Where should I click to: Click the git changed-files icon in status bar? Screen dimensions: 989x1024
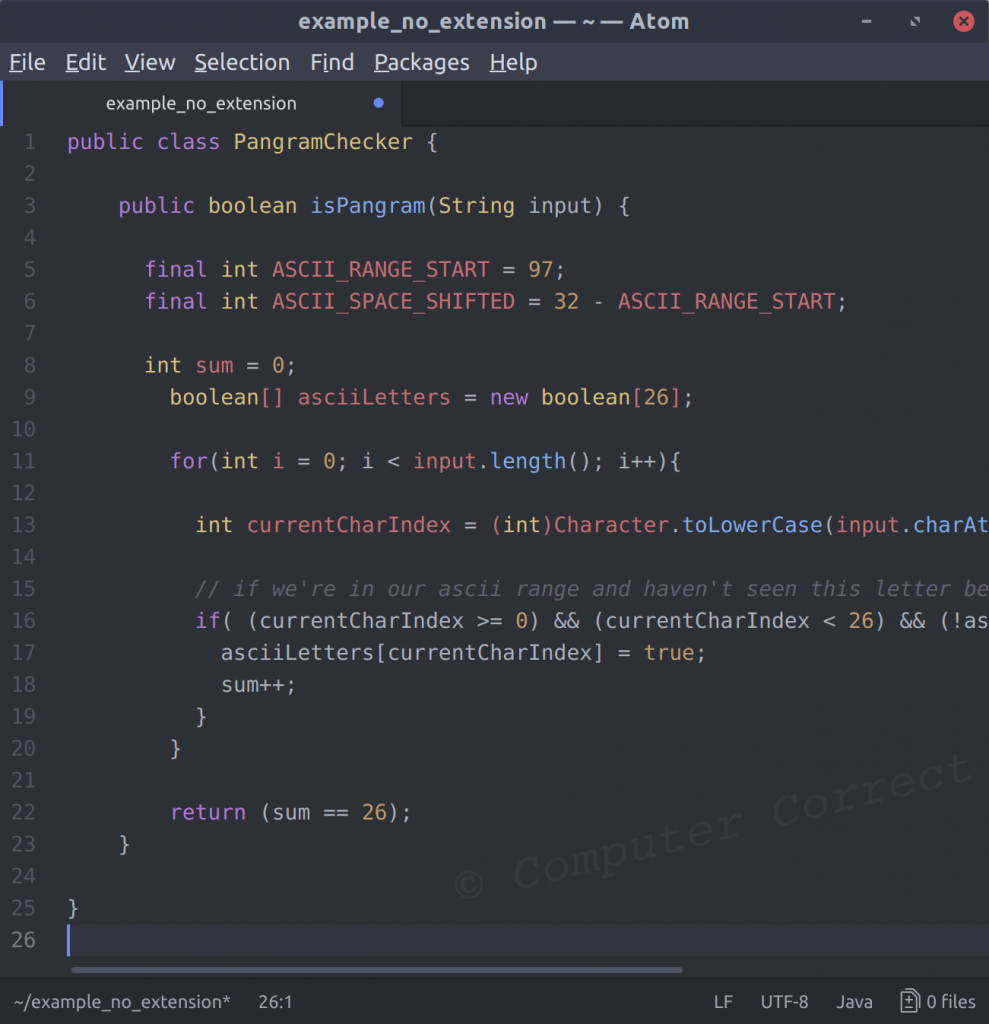point(910,1001)
